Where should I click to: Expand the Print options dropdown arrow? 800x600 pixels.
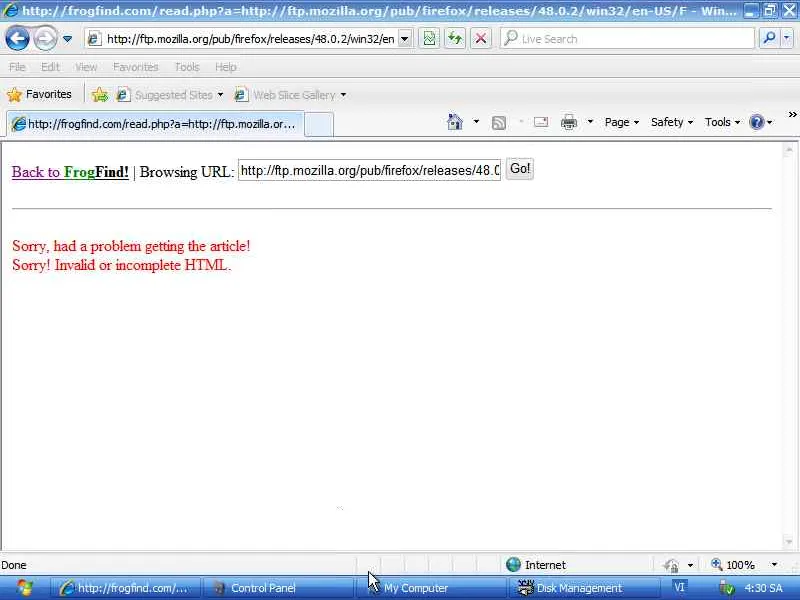click(590, 122)
